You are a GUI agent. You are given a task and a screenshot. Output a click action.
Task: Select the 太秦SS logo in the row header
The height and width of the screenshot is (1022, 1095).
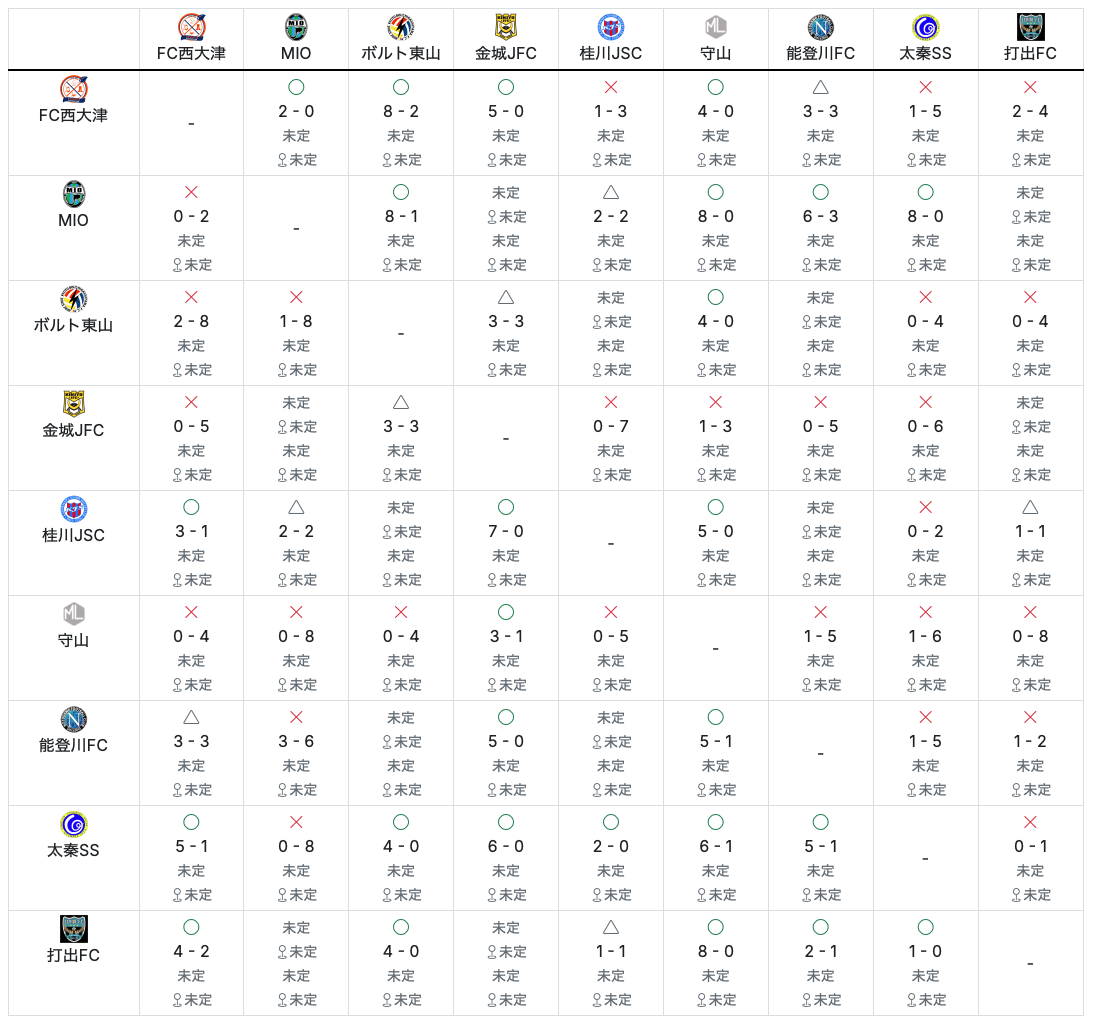[73, 824]
